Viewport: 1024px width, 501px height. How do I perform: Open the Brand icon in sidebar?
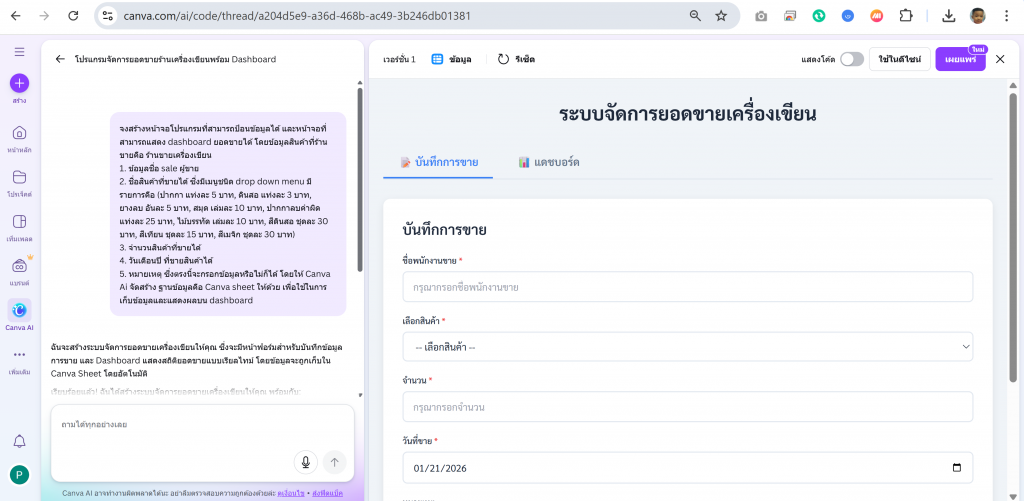click(x=19, y=267)
